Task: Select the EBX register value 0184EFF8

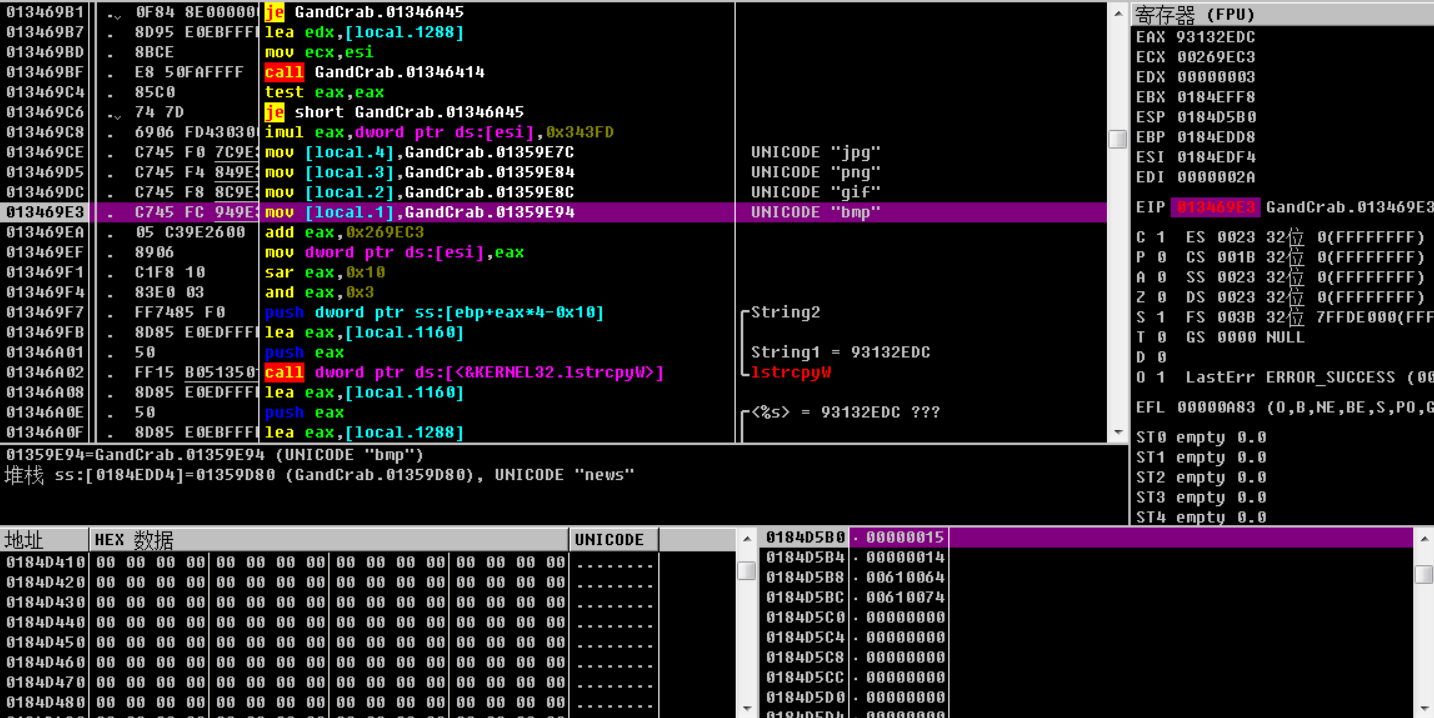Action: [1216, 97]
